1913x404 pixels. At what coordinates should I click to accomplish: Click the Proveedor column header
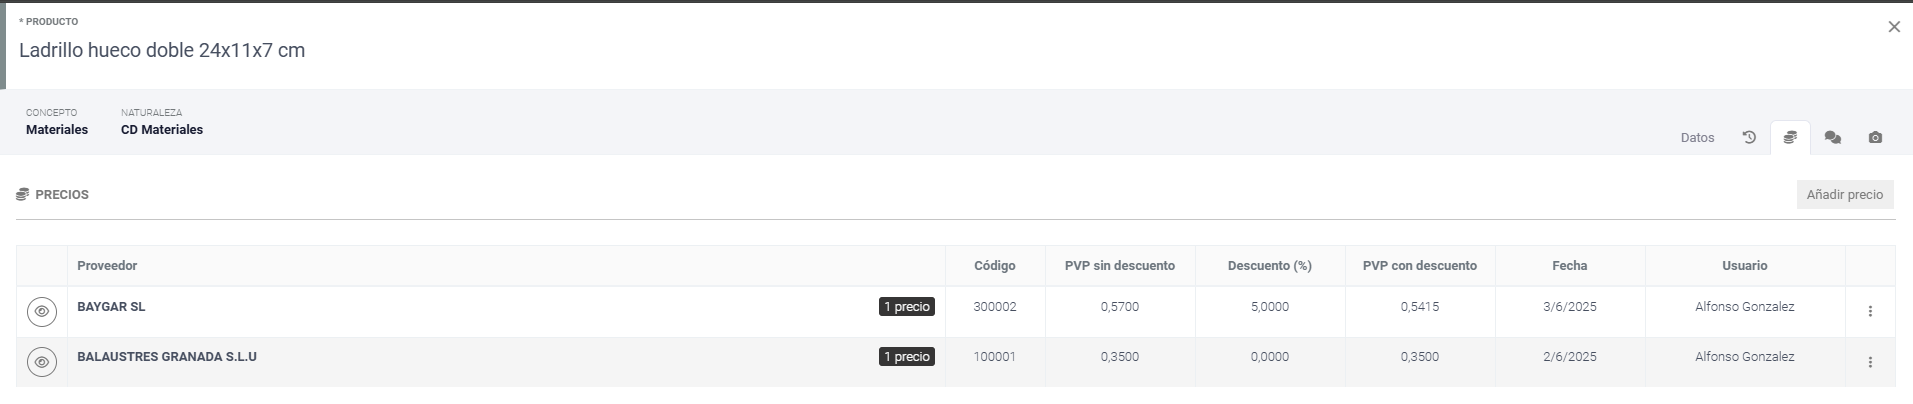point(107,266)
